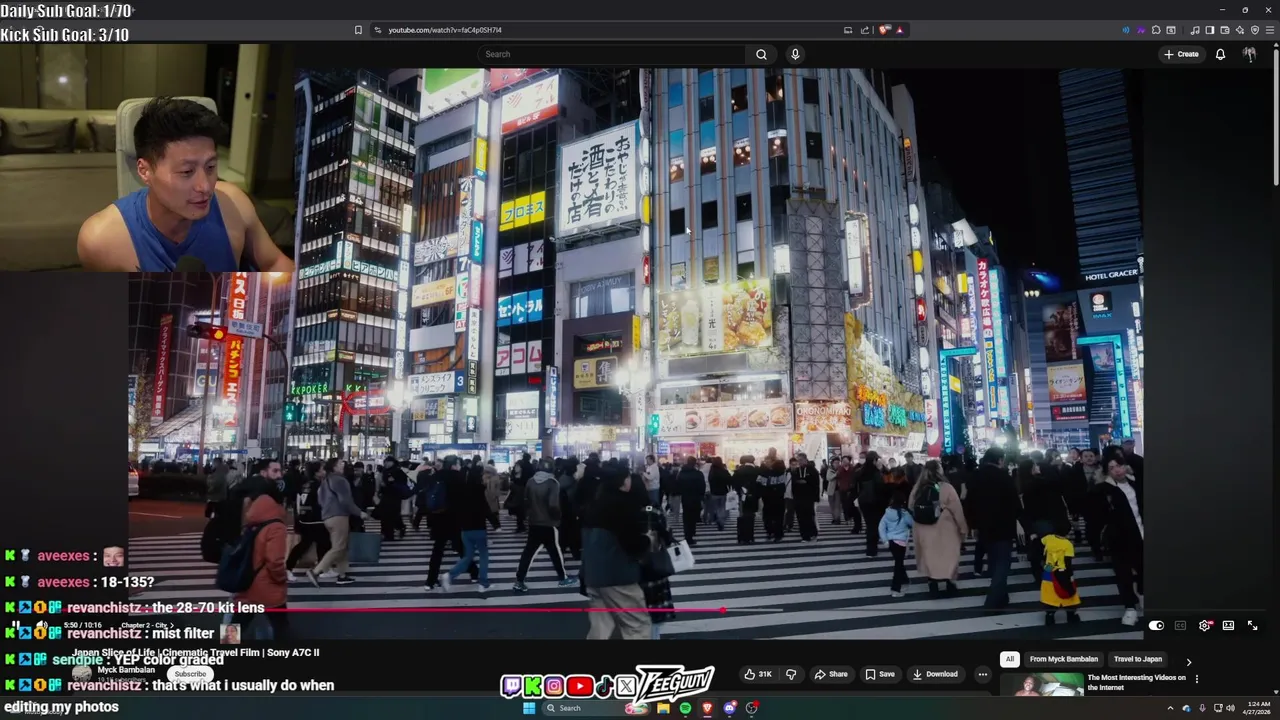Toggle the autoplay switch in player
1280x720 pixels.
click(1156, 626)
